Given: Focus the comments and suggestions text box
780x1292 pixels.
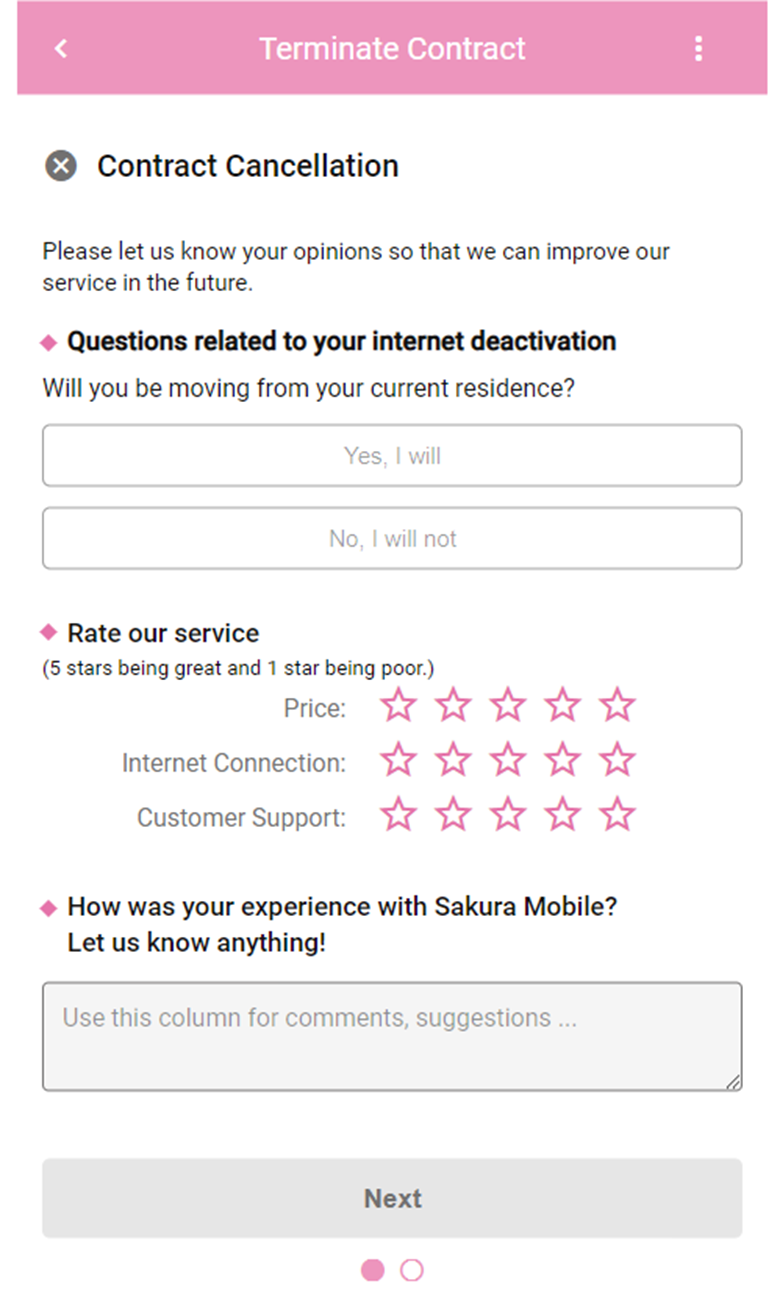Looking at the screenshot, I should [392, 1036].
